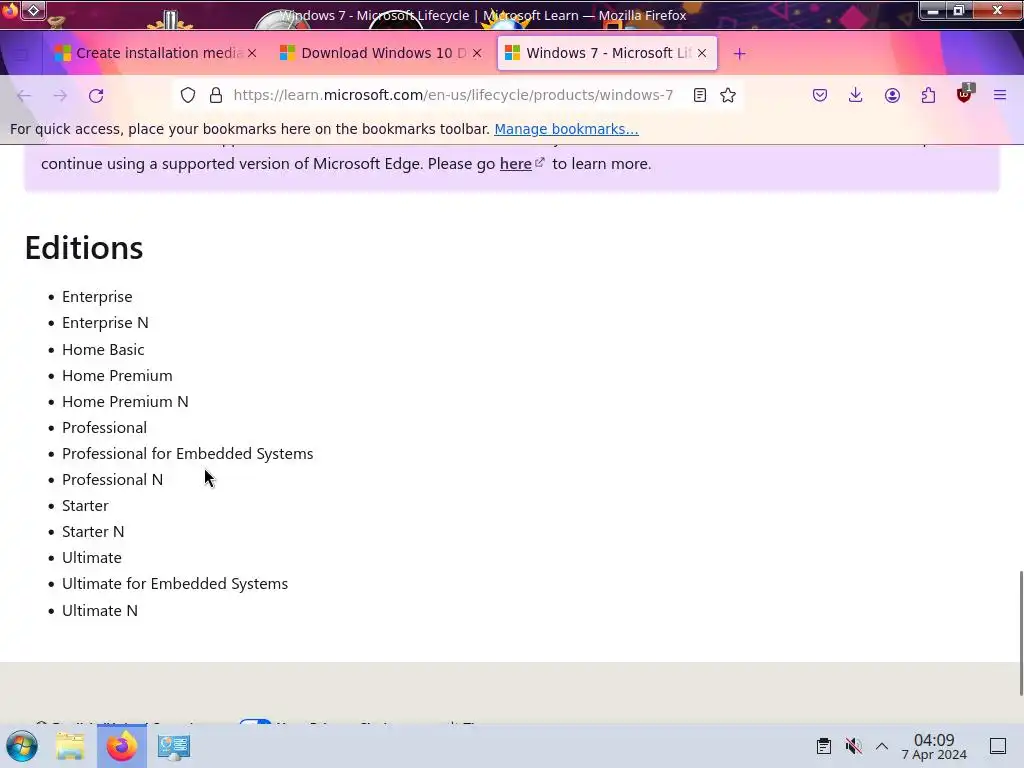Screen dimensions: 1024x768
Task: Click the 'Enterprise N' list entry
Action: click(105, 323)
